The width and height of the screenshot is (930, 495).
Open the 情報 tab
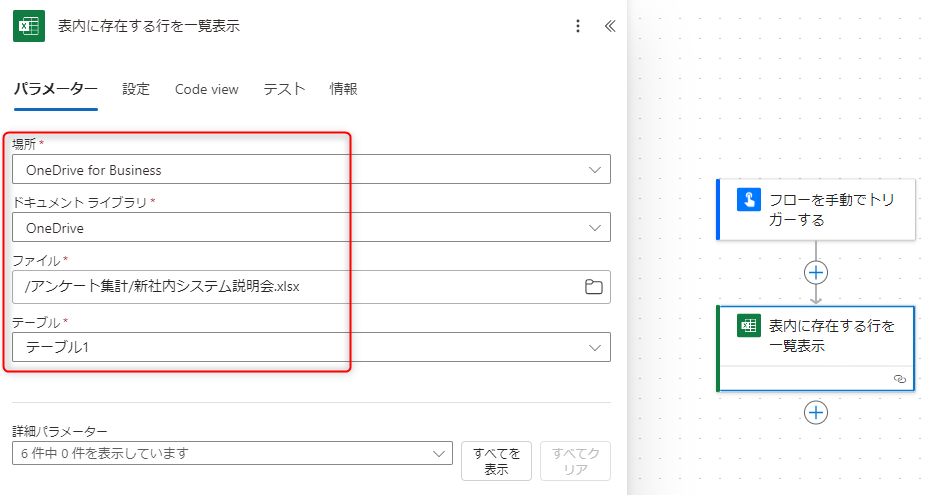point(343,89)
